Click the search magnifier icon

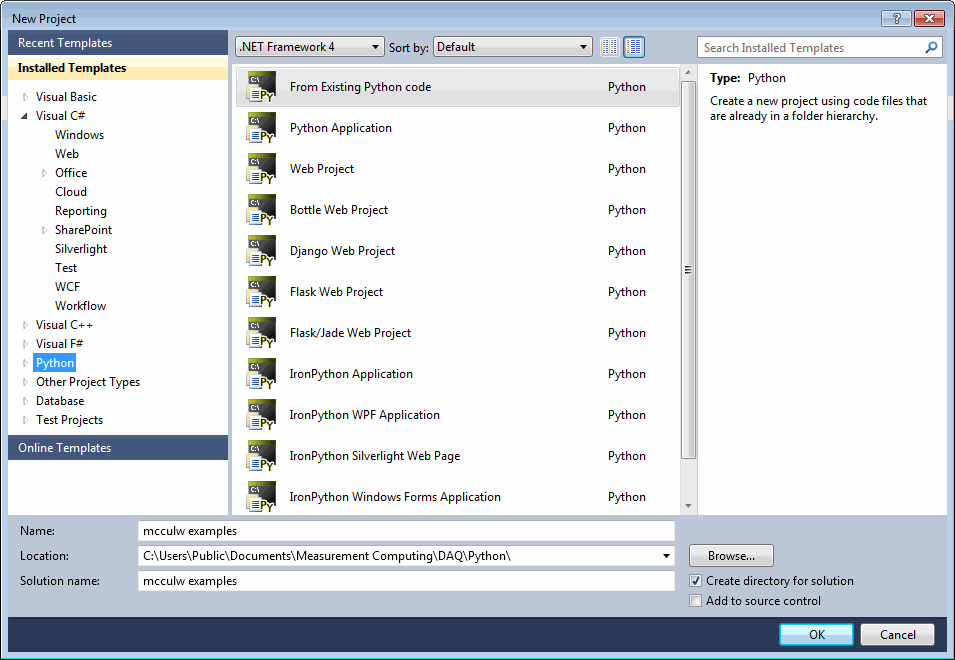point(931,47)
